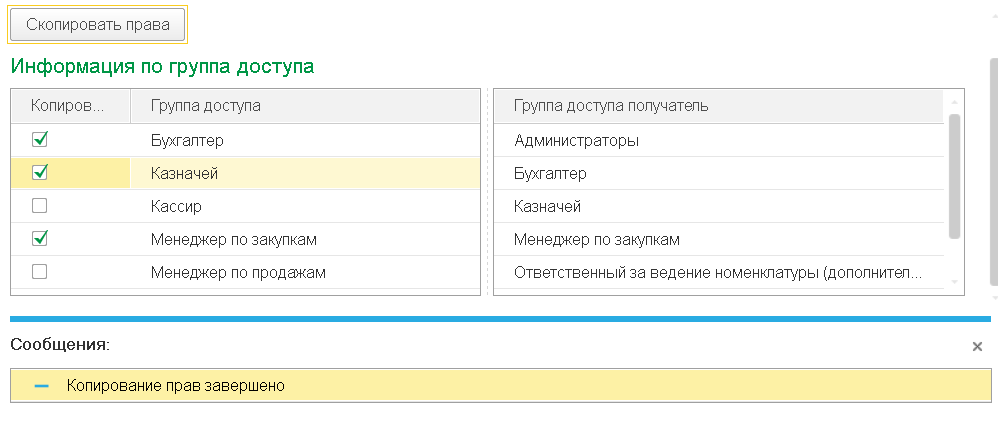Viewport: 998px width, 426px height.
Task: Click the Копиров... column header
Action: tap(66, 106)
